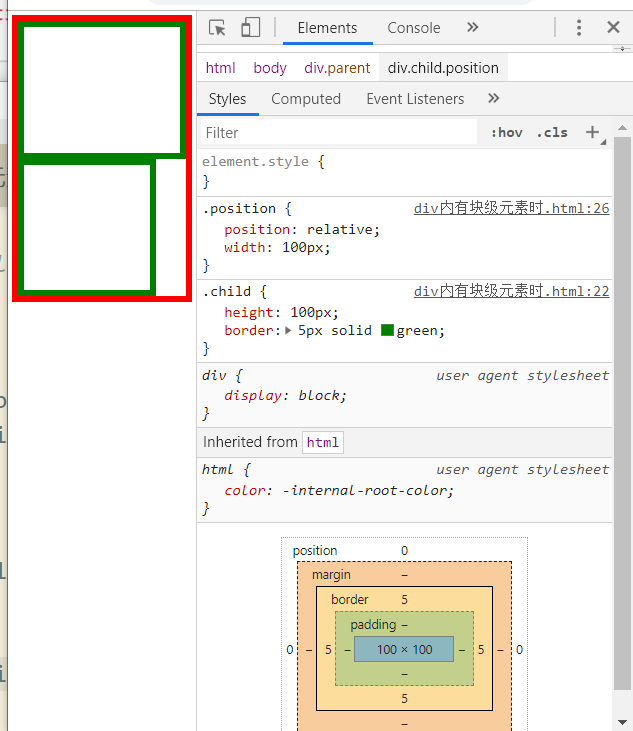Open the DevTools three-dot customize menu

(x=579, y=28)
